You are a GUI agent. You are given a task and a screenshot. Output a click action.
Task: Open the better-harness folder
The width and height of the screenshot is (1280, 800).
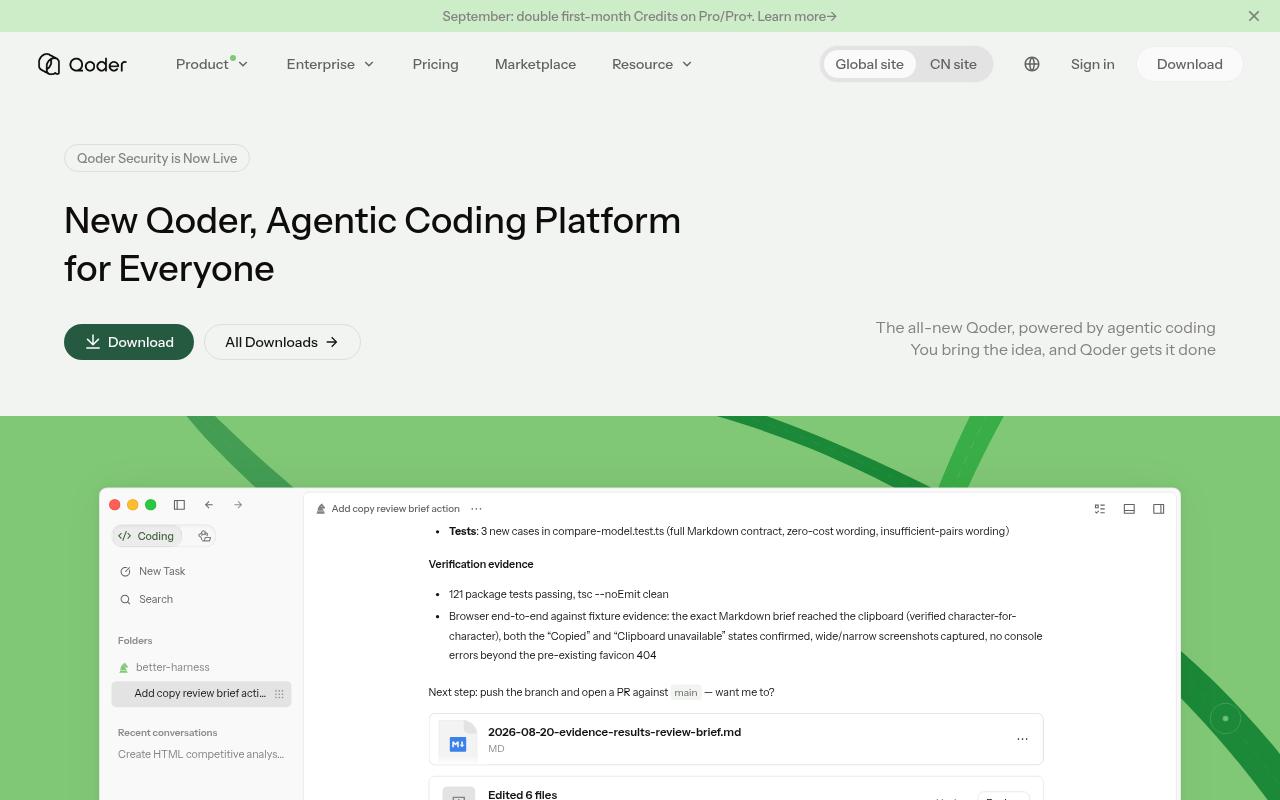click(164, 667)
